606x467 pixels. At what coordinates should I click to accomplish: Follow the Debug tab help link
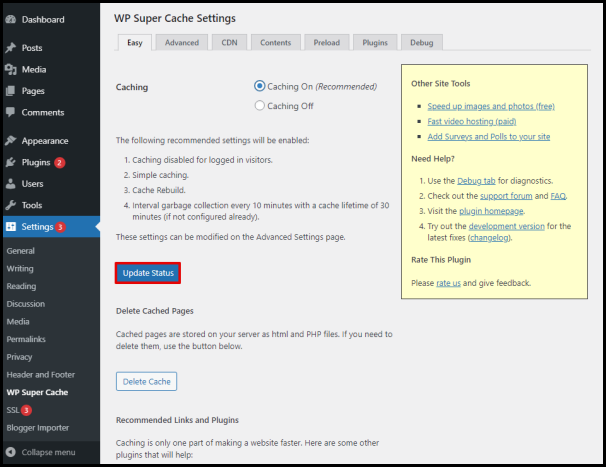(x=476, y=181)
